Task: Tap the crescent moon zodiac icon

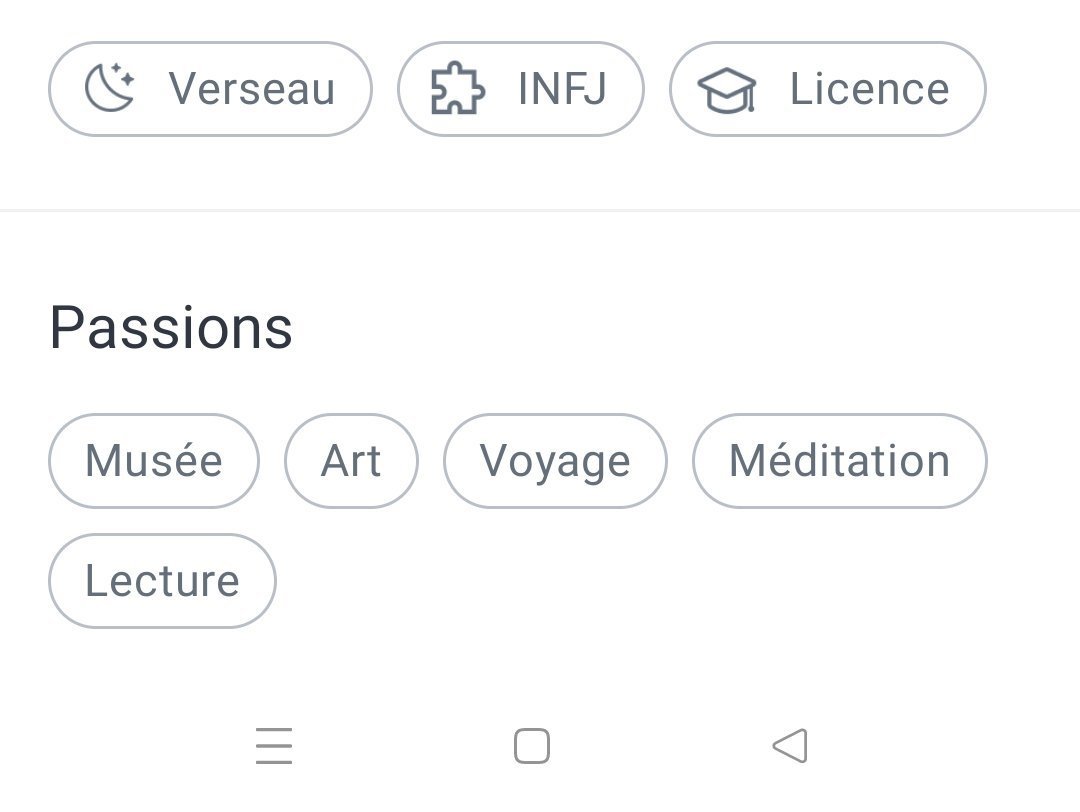Action: (105, 90)
